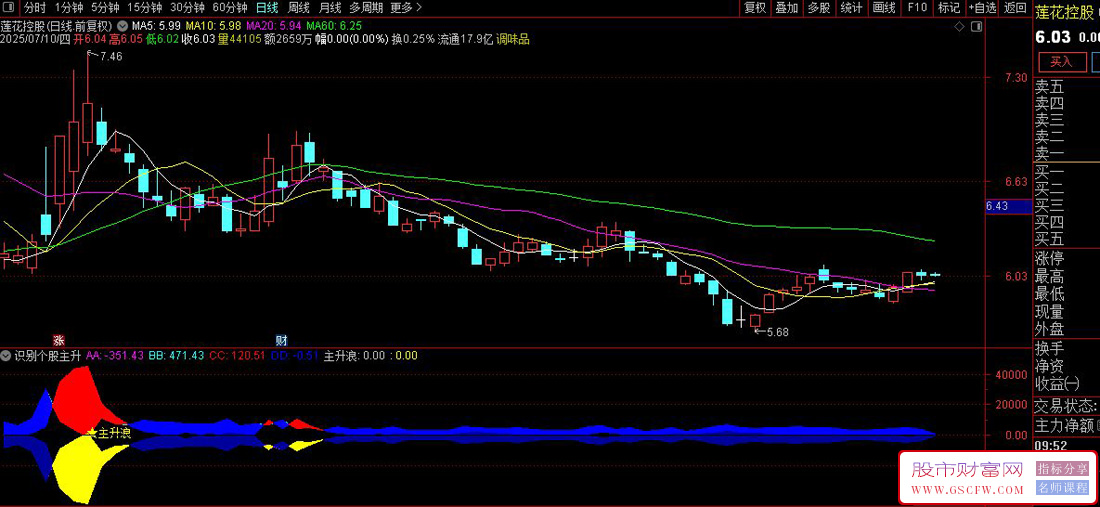
Task: Click the blue 财 event marker
Action: (281, 340)
